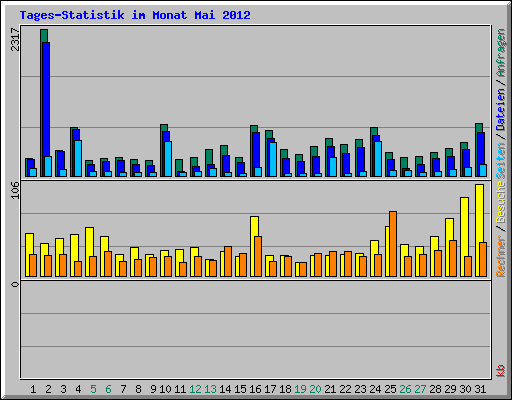Image resolution: width=512 pixels, height=400 pixels.
Task: Click the cyan Seiten bar on day 10
Action: click(x=168, y=159)
